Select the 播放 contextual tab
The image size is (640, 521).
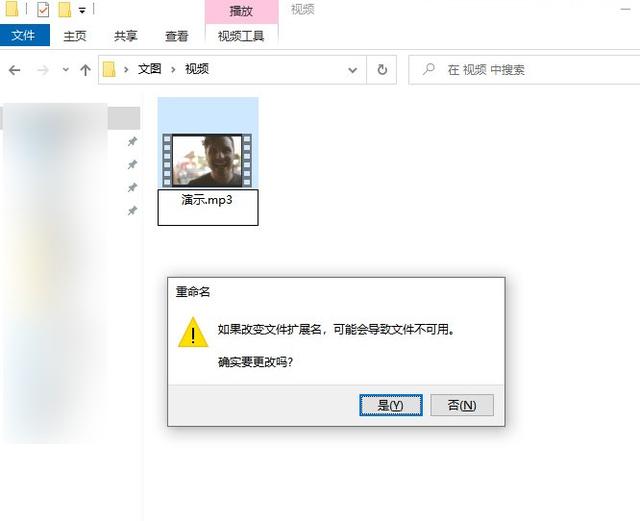click(x=241, y=11)
